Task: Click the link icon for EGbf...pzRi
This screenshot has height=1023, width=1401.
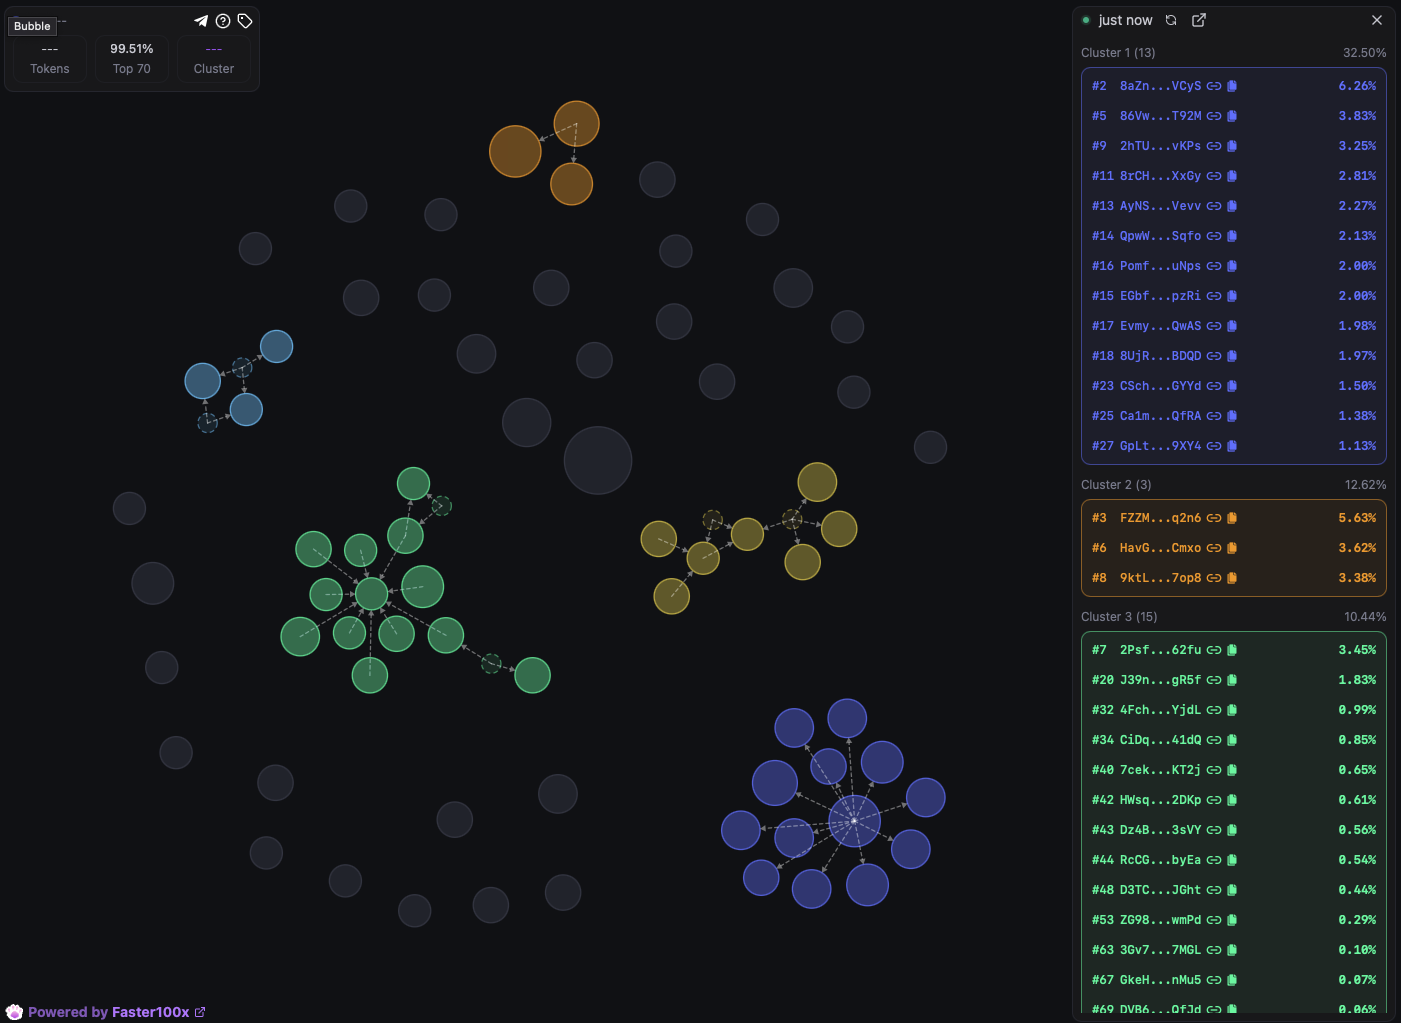Action: [1214, 296]
